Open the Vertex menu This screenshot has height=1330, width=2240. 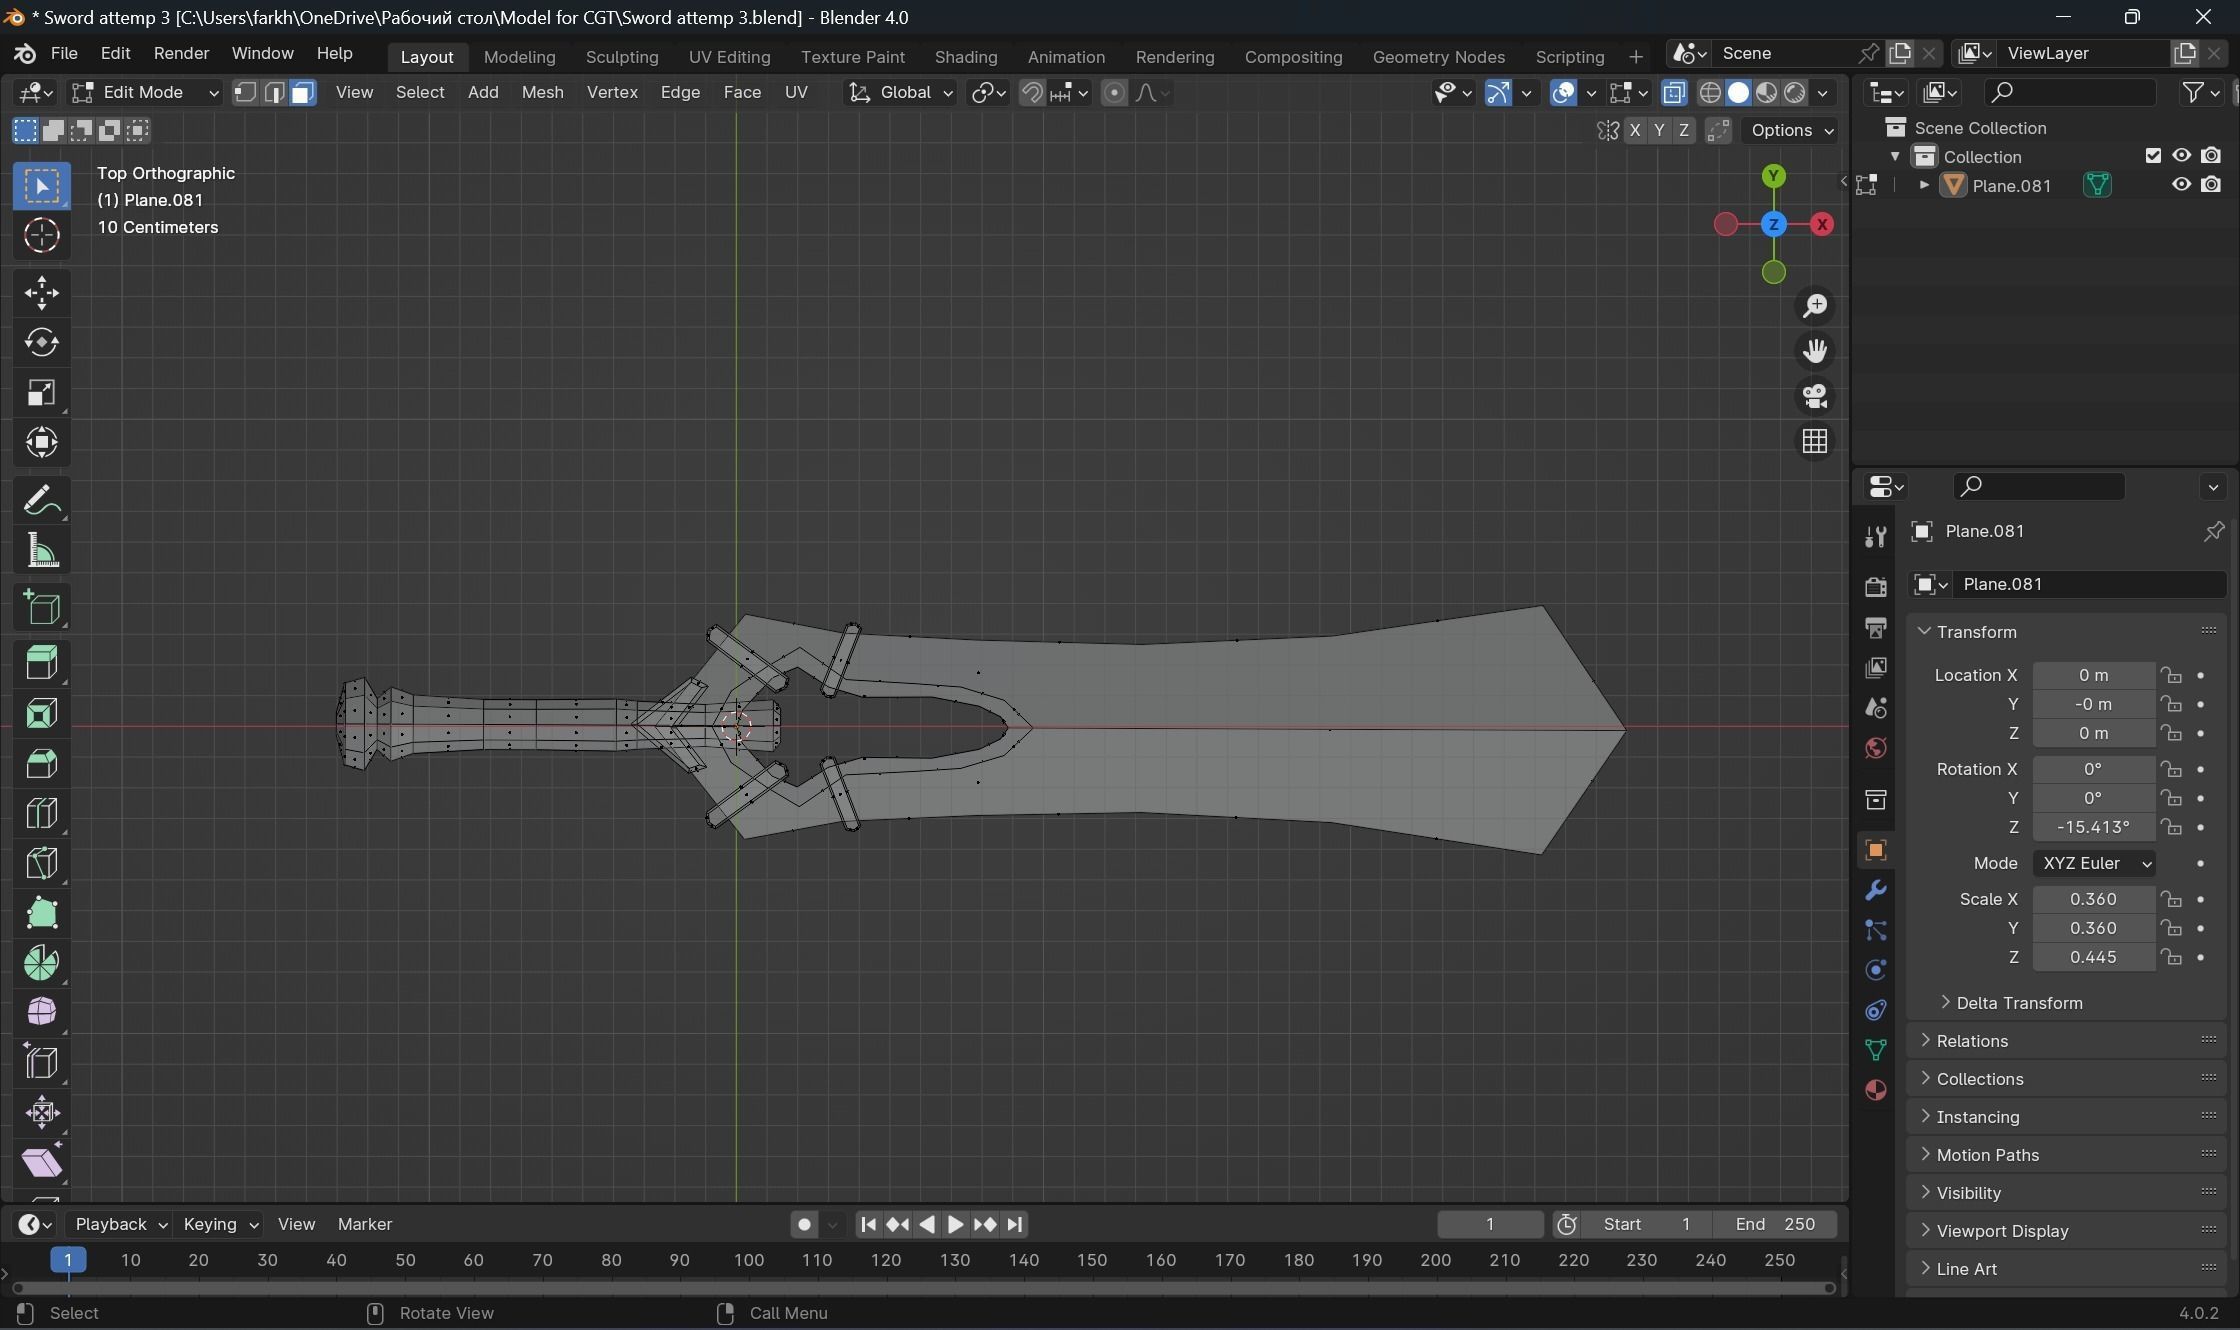coord(612,93)
